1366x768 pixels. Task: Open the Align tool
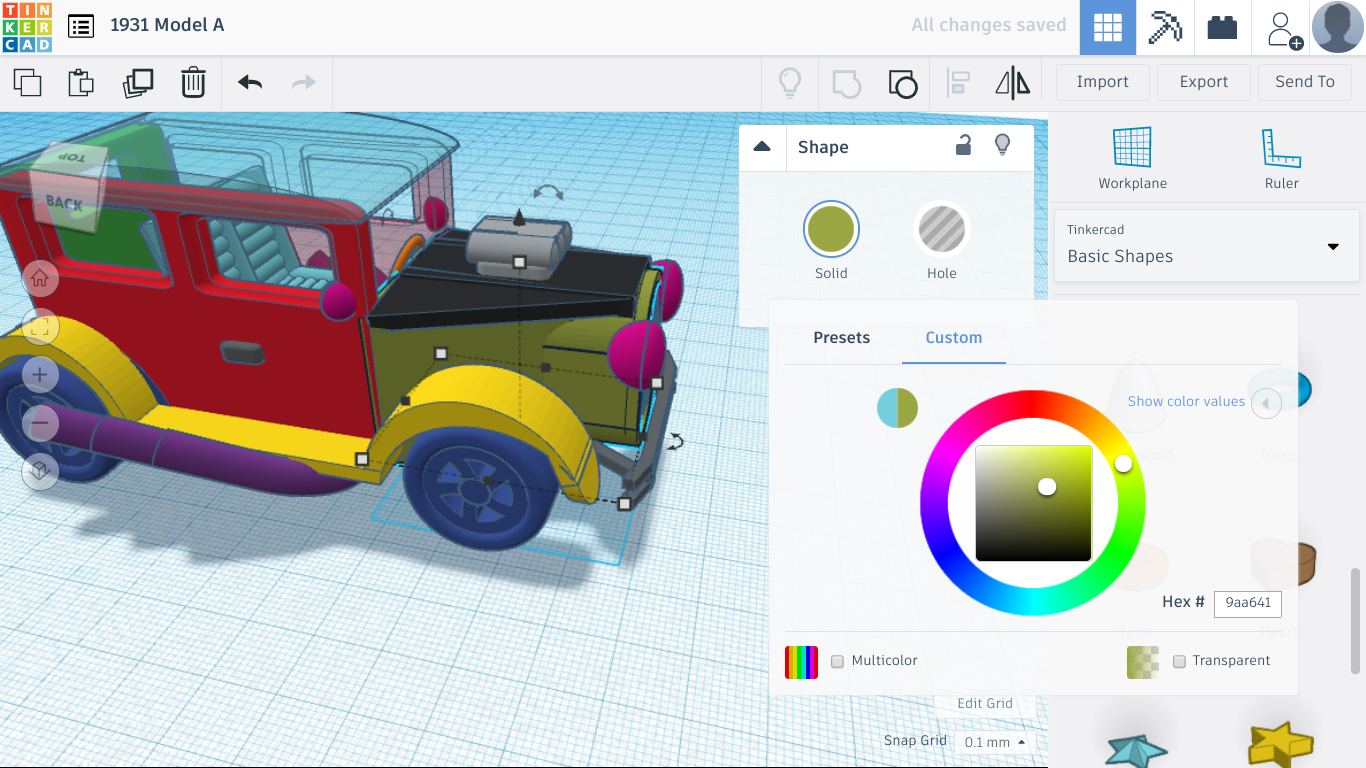click(958, 83)
